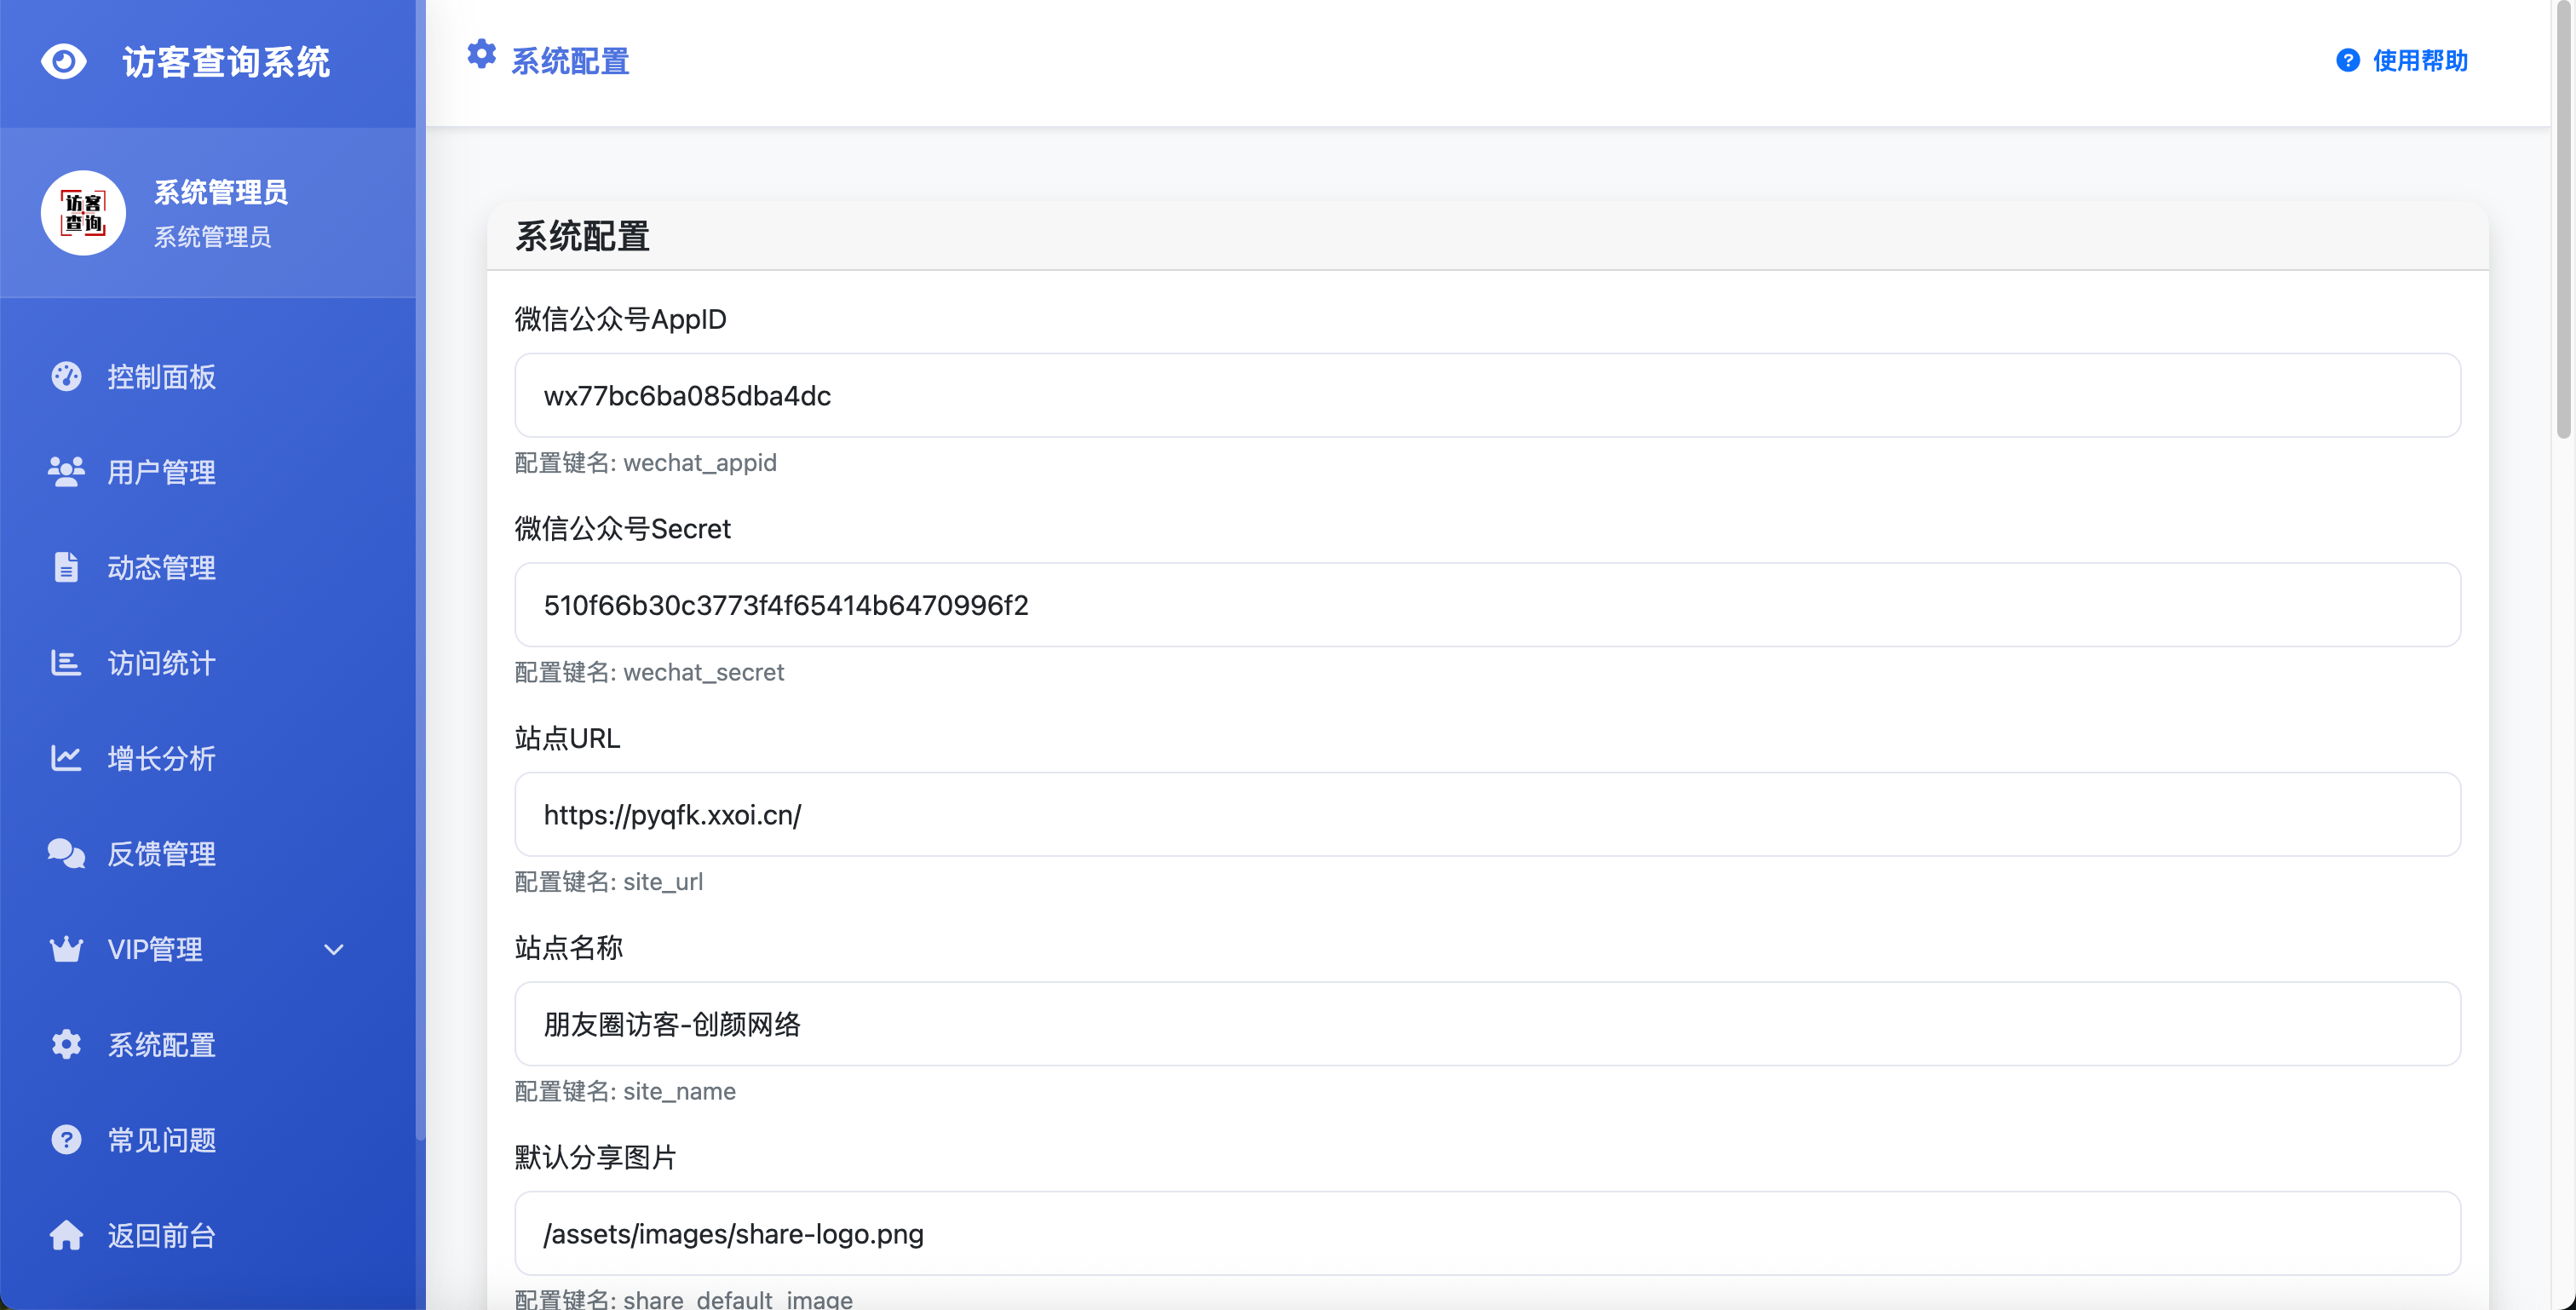Click the line chart icon for 增长分析
The height and width of the screenshot is (1310, 2576).
click(66, 758)
